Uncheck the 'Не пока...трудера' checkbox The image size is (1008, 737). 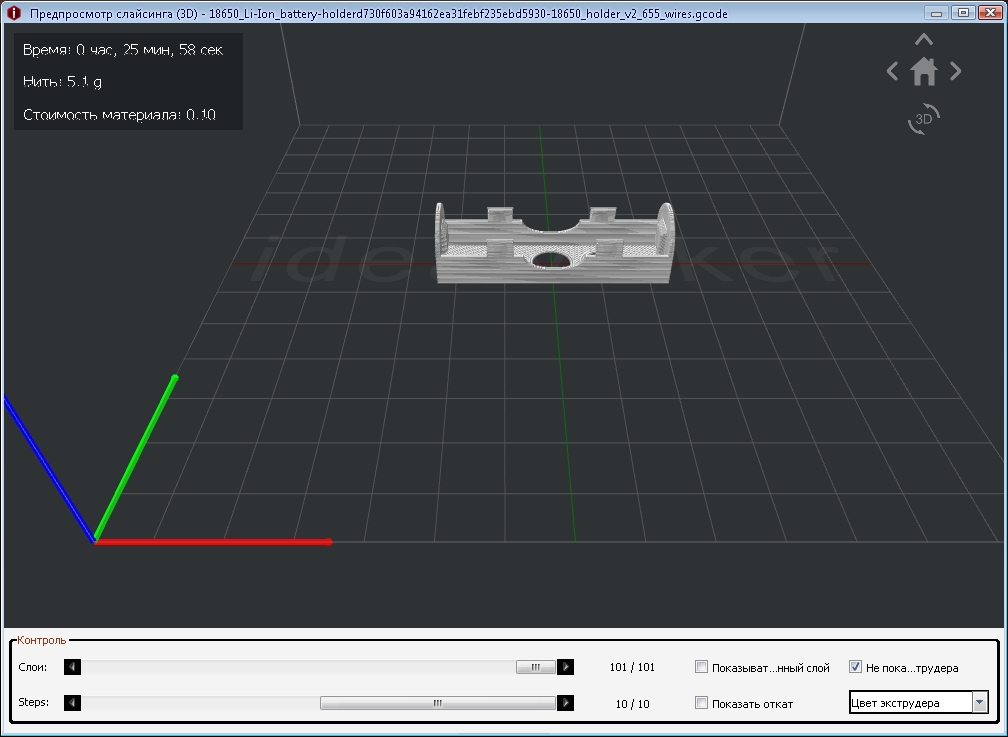click(855, 667)
